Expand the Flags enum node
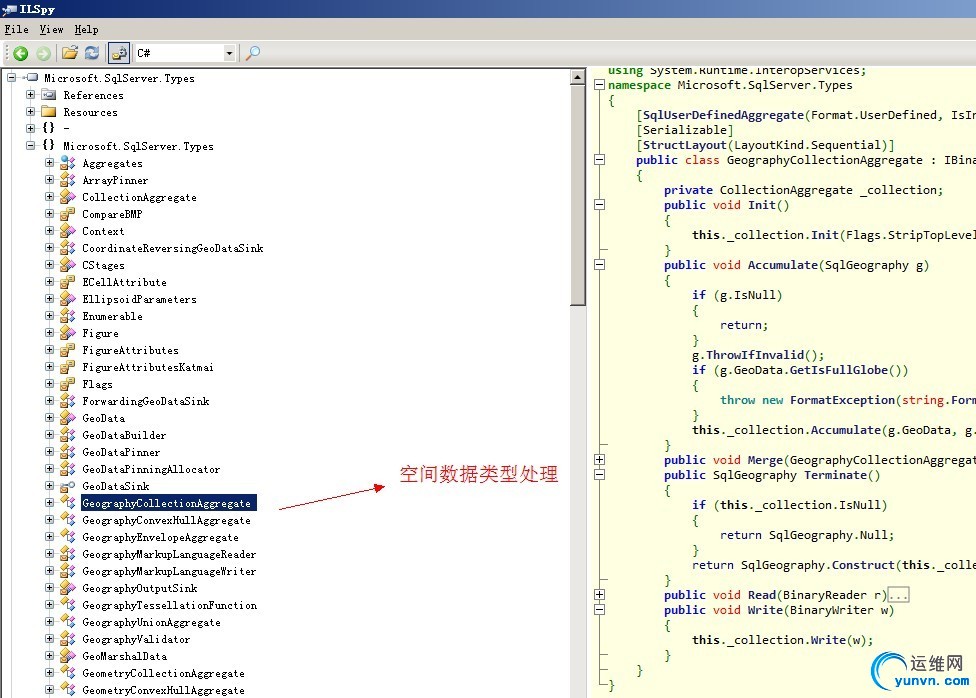The image size is (976, 698). coord(49,384)
